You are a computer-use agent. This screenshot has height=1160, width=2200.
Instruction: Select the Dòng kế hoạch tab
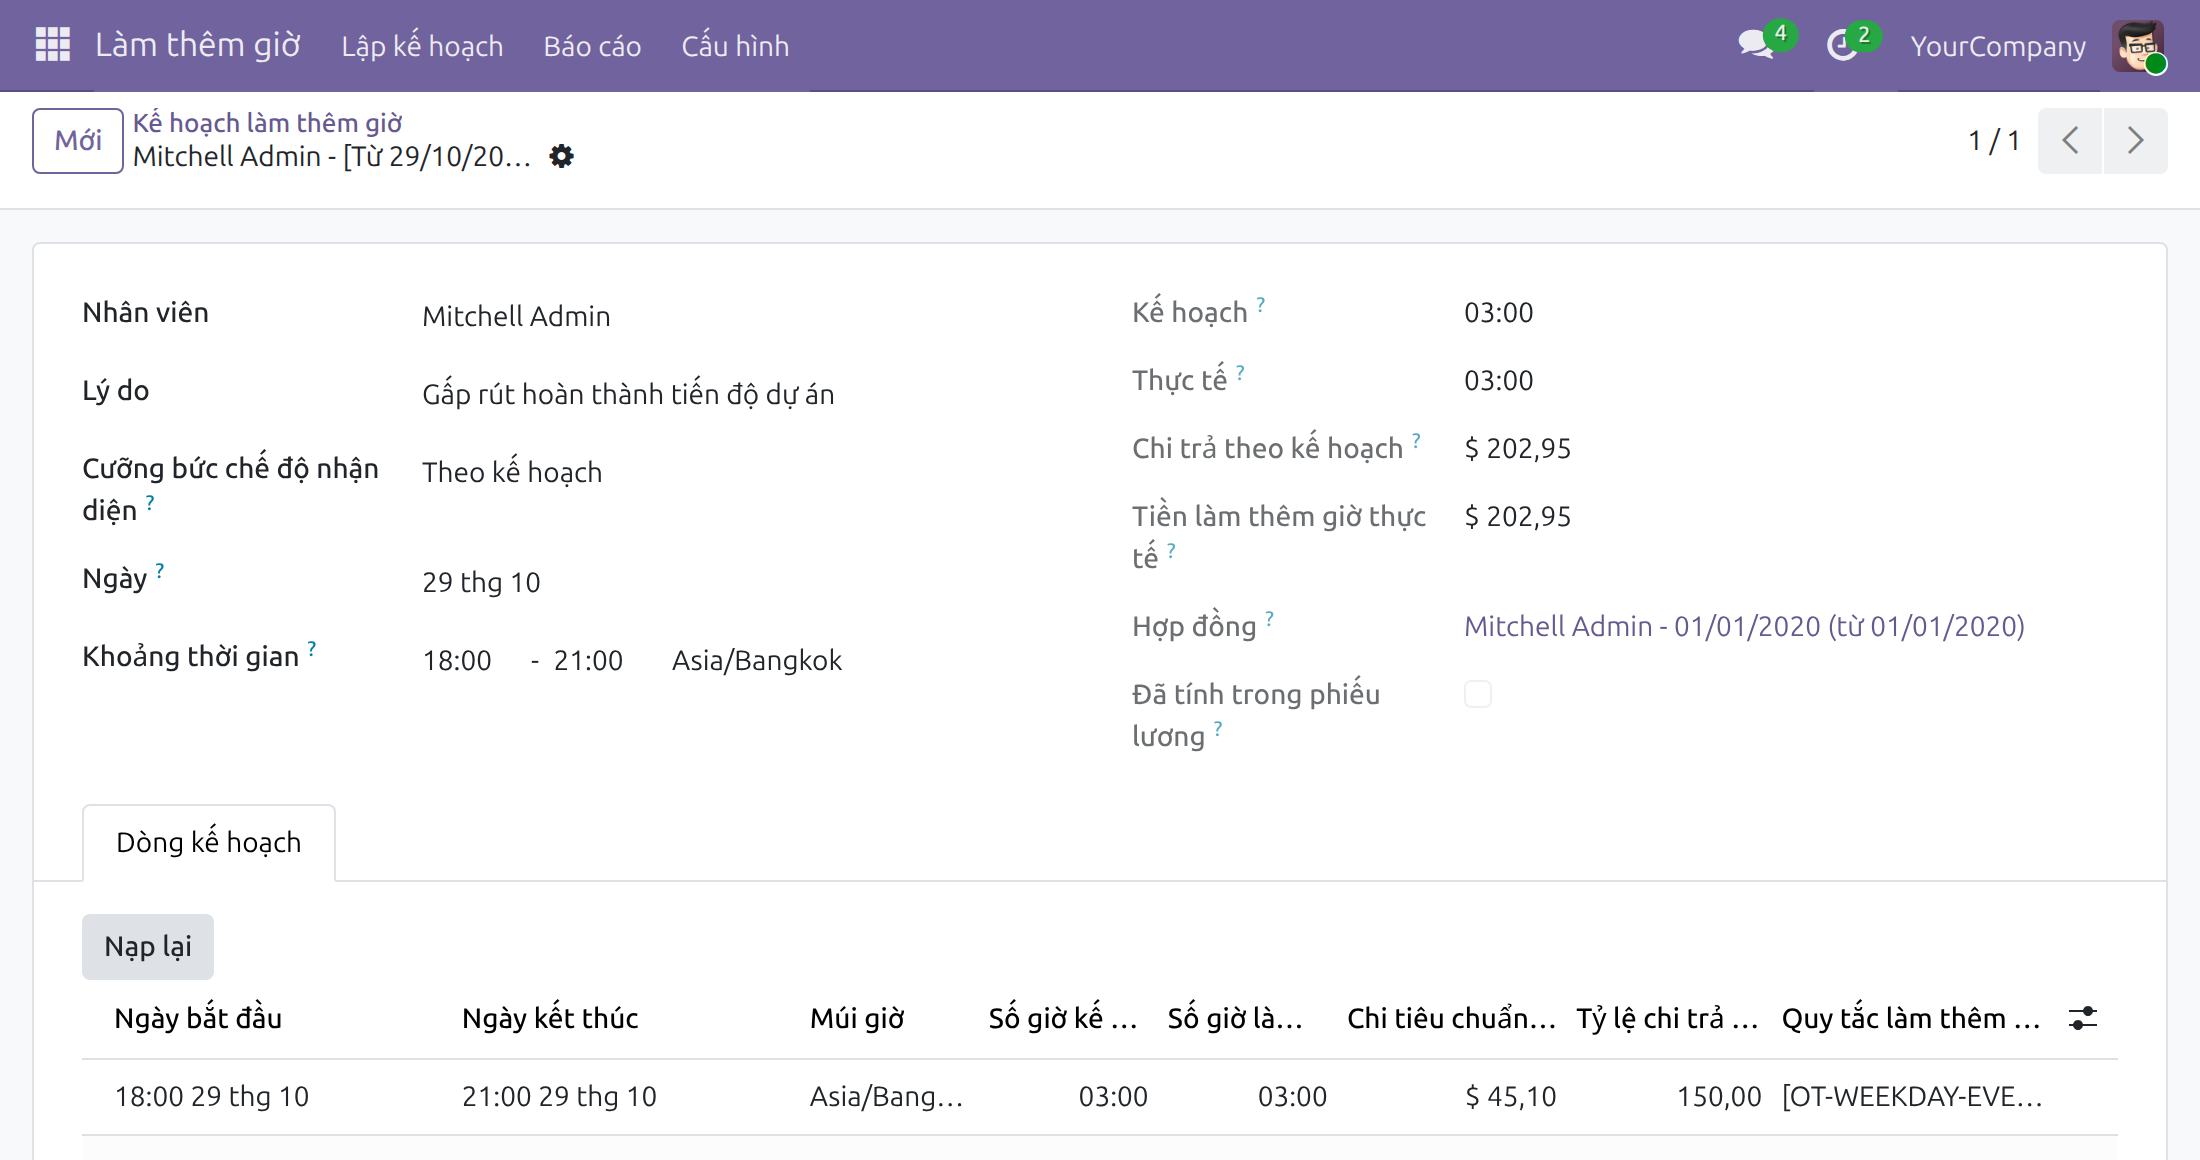208,842
